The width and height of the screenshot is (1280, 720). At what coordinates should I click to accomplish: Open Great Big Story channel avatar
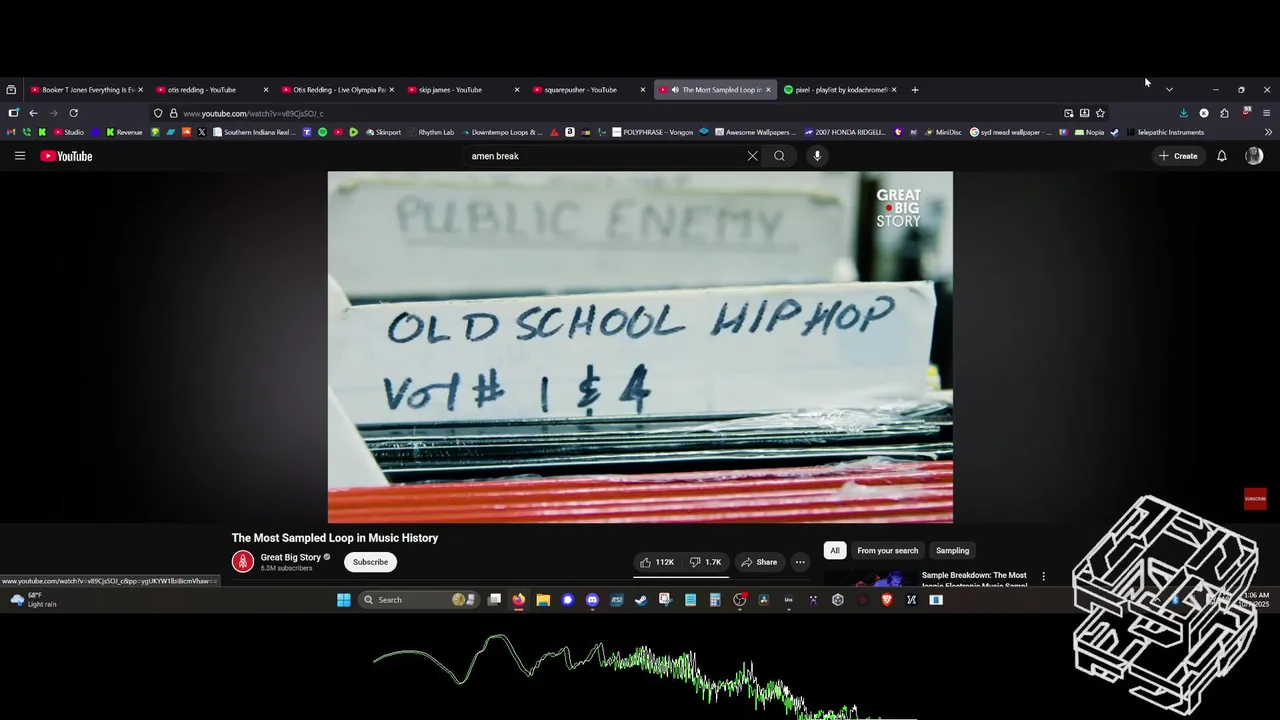[243, 562]
